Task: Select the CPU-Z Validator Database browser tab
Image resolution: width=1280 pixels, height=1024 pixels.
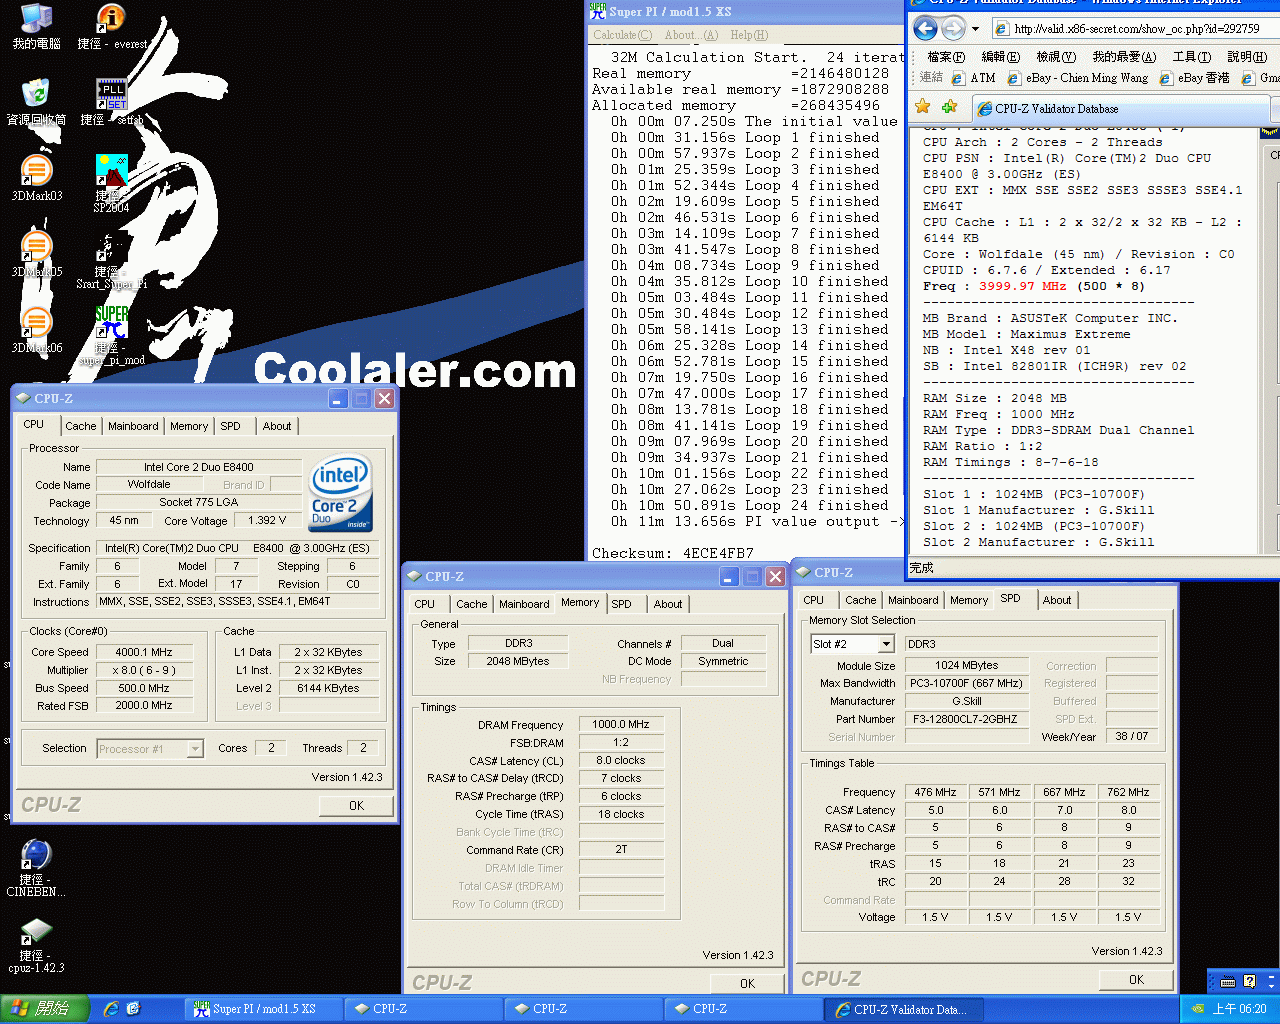Action: (x=1120, y=109)
